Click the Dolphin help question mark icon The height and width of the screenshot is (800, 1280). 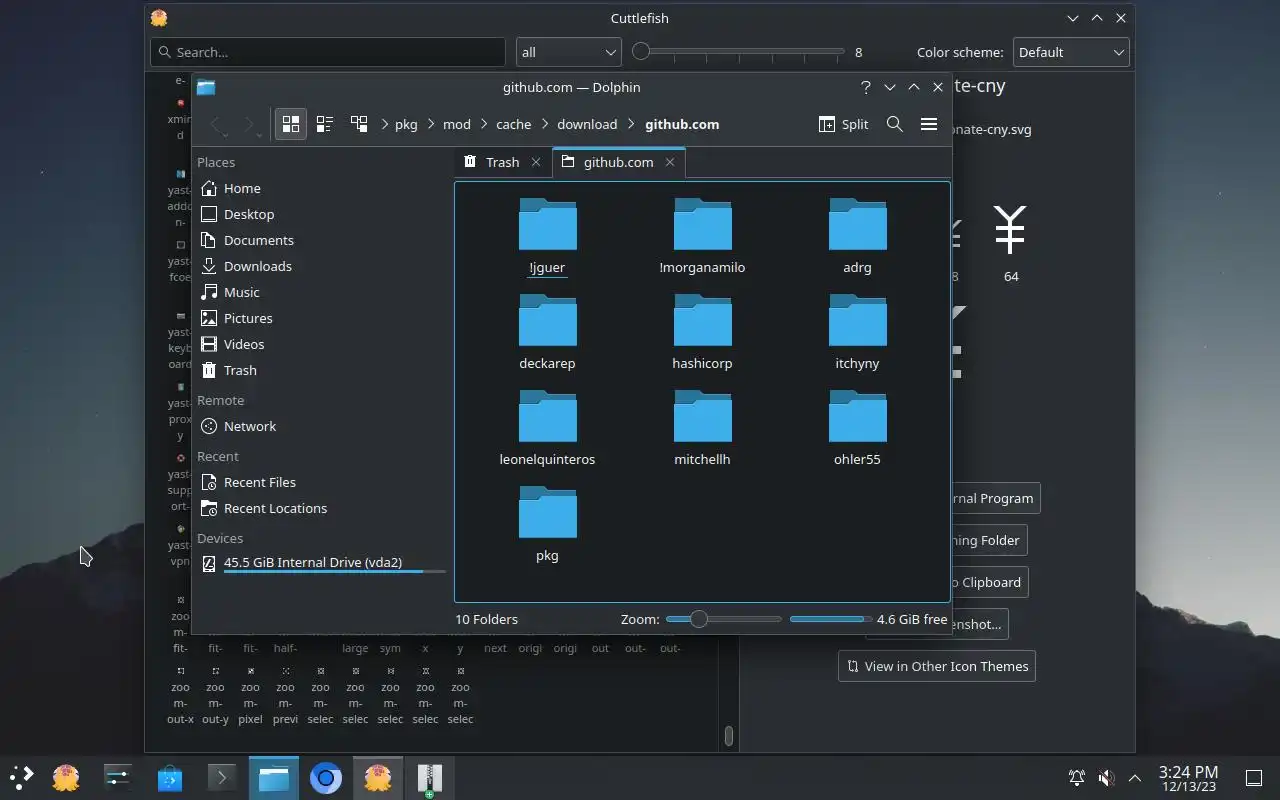click(x=866, y=87)
